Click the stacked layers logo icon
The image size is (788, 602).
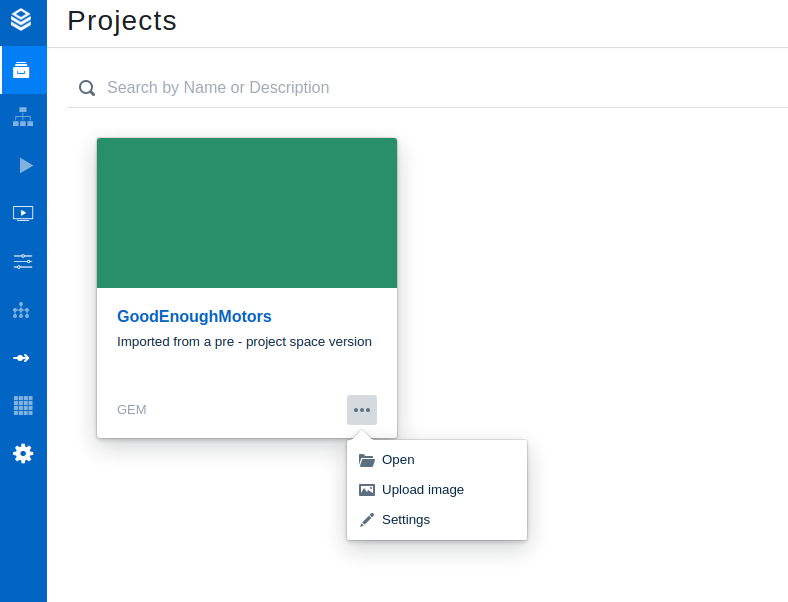coord(22,19)
